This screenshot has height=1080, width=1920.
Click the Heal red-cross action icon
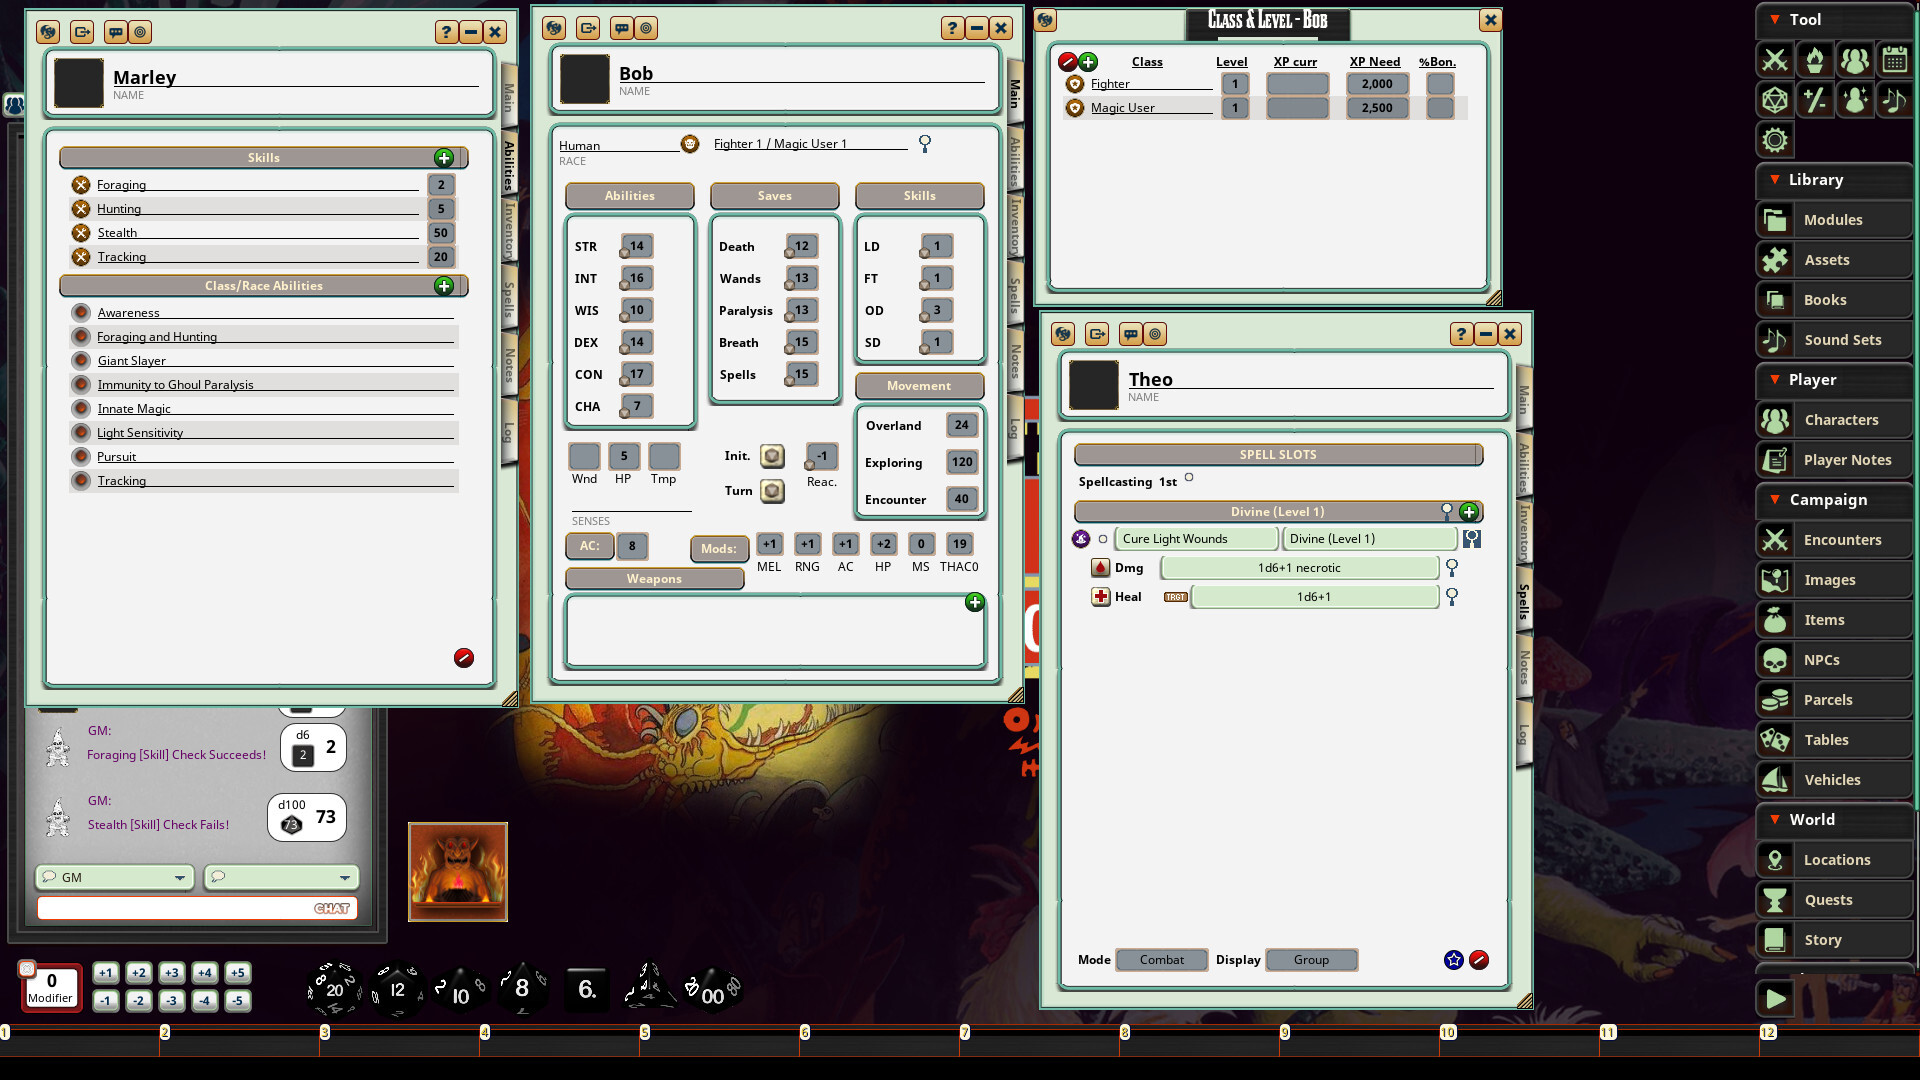[1100, 597]
